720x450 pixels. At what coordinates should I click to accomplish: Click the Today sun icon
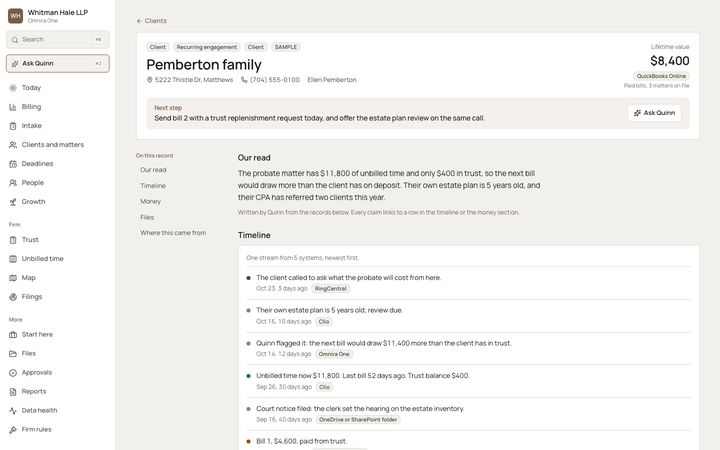(13, 88)
